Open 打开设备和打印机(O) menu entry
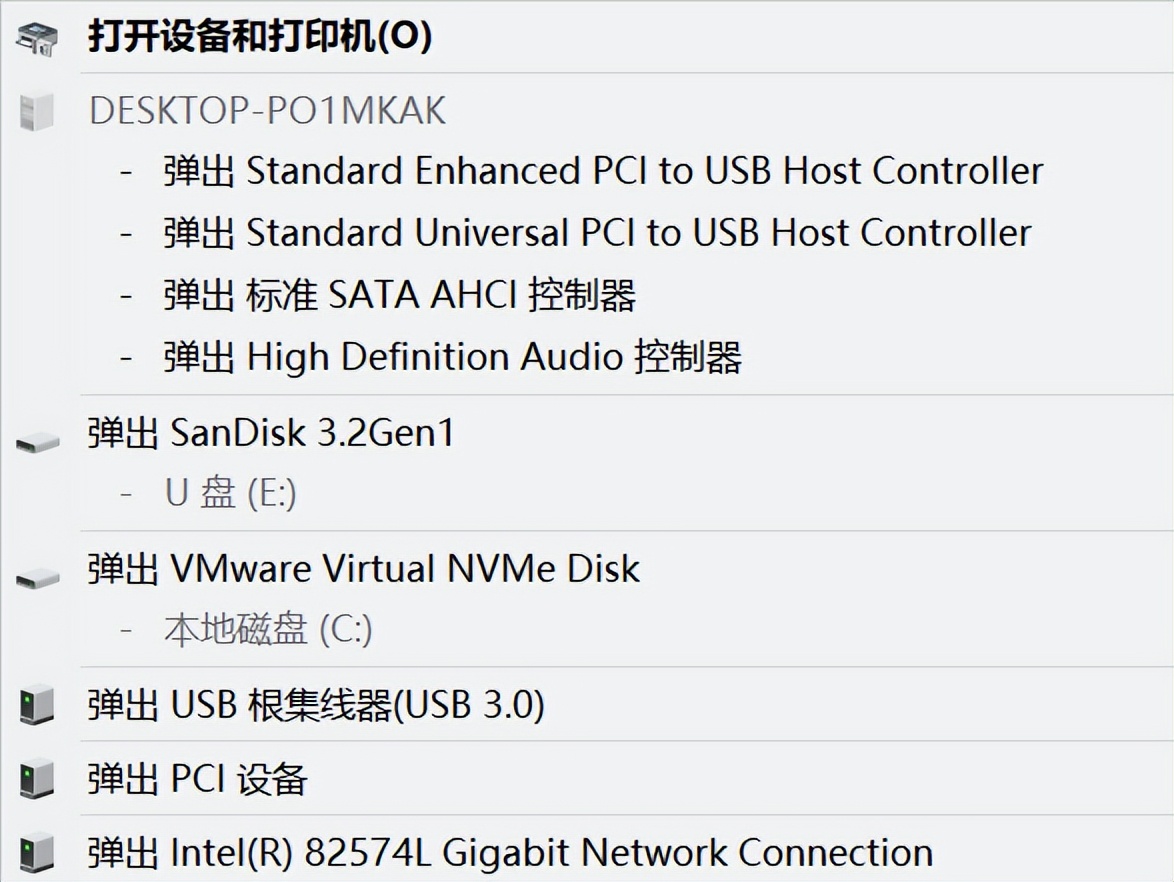 (260, 37)
